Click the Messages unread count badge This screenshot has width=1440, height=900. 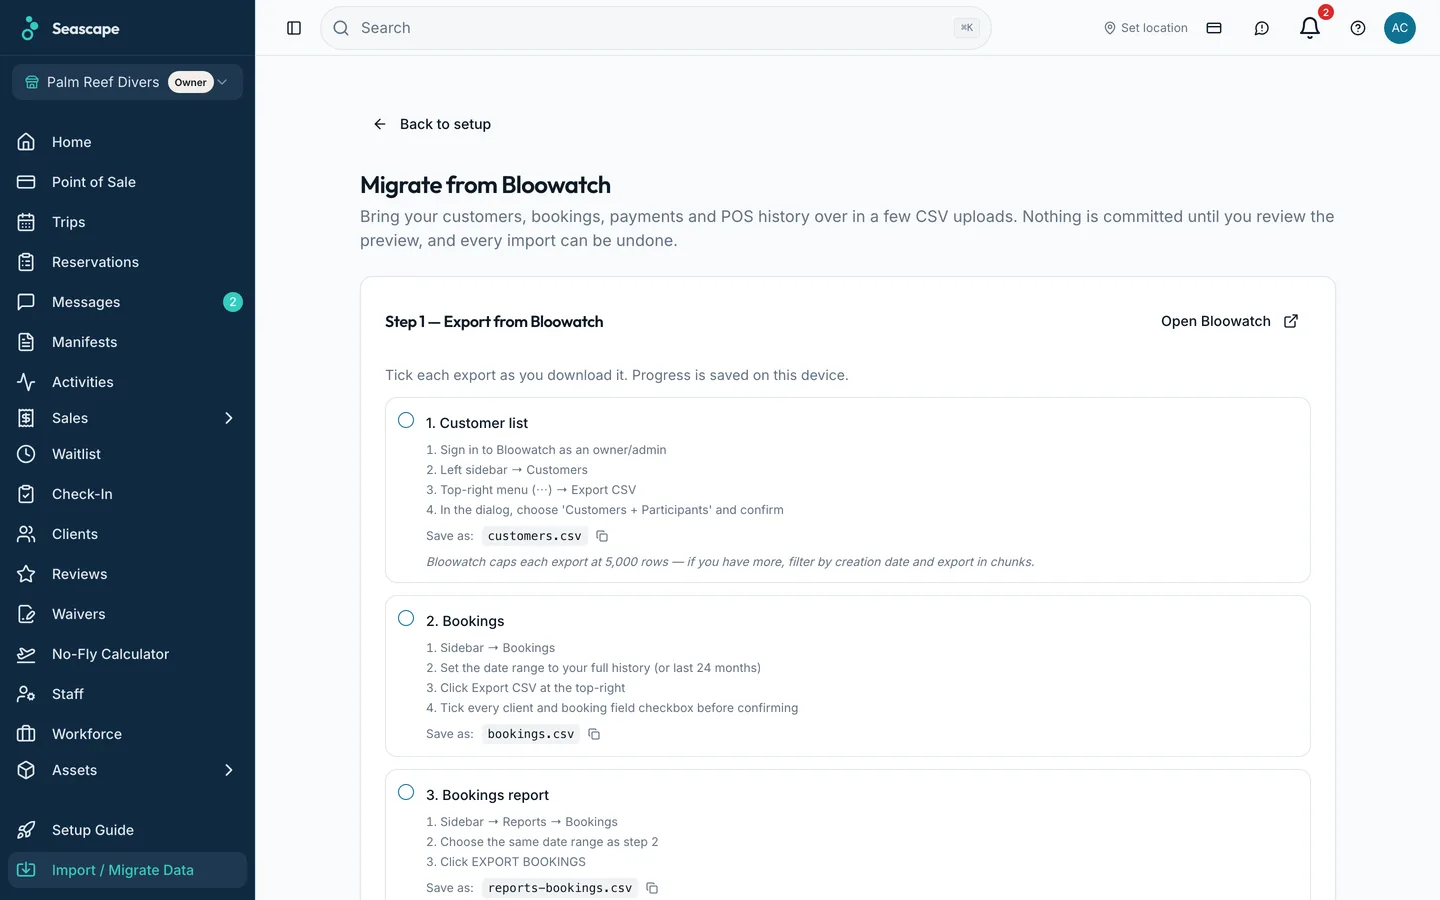click(233, 302)
